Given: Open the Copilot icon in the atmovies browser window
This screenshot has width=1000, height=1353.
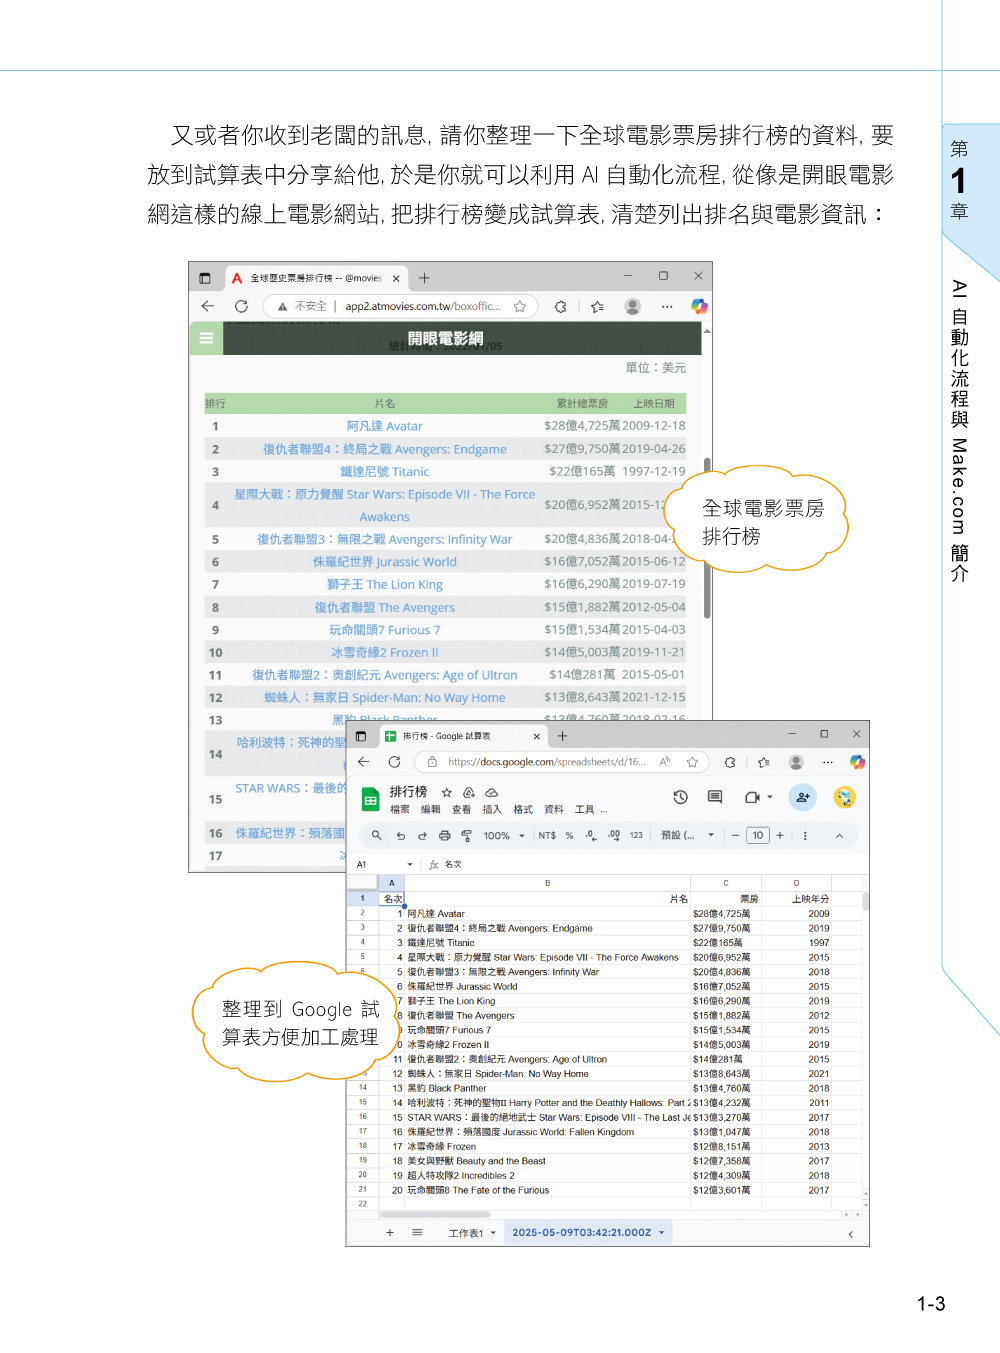Looking at the screenshot, I should (699, 306).
